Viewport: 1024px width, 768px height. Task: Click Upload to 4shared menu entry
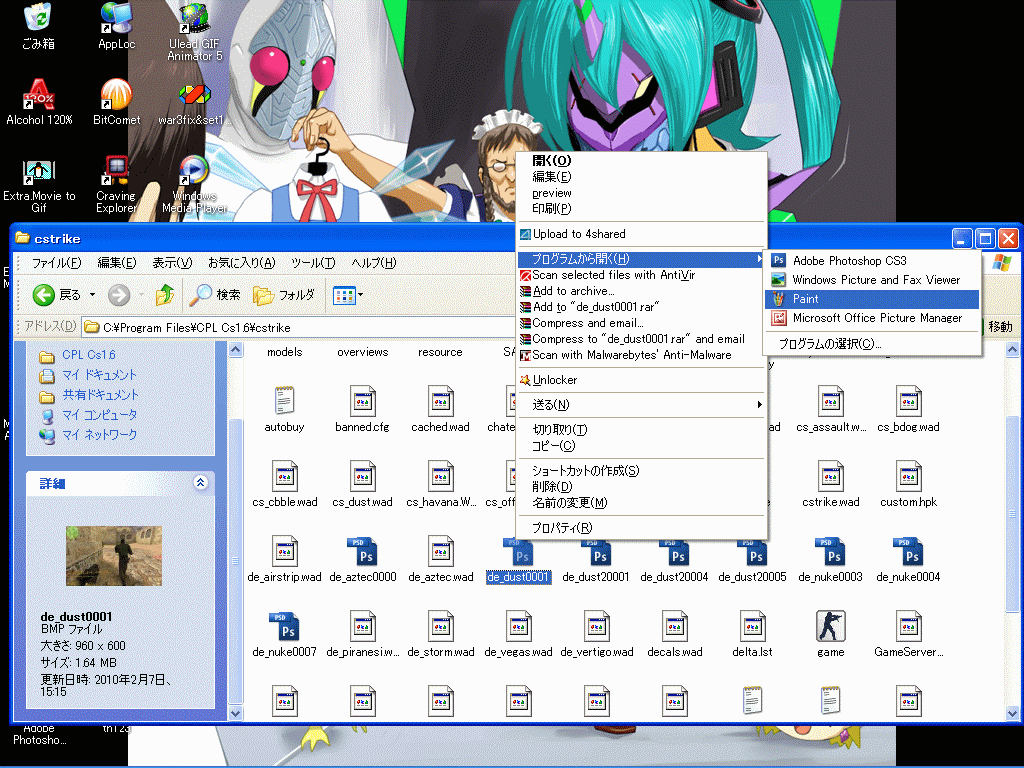pos(578,234)
